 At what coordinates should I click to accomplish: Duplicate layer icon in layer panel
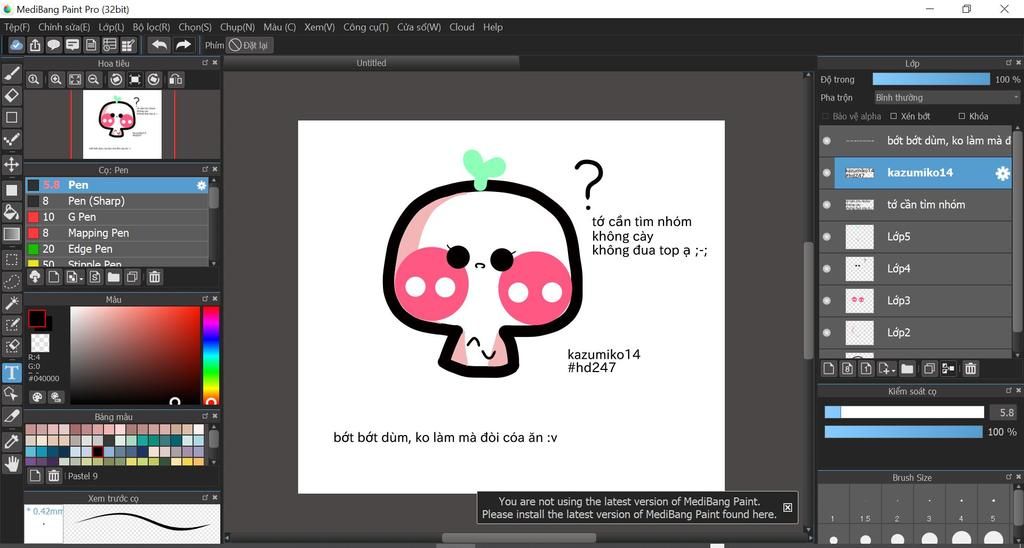point(929,369)
